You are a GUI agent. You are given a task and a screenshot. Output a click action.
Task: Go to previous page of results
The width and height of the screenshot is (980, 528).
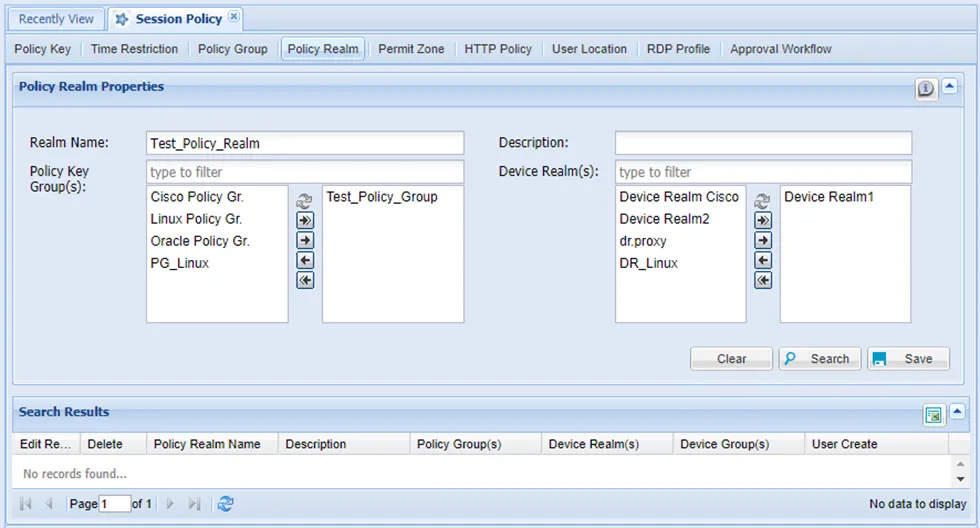[49, 504]
